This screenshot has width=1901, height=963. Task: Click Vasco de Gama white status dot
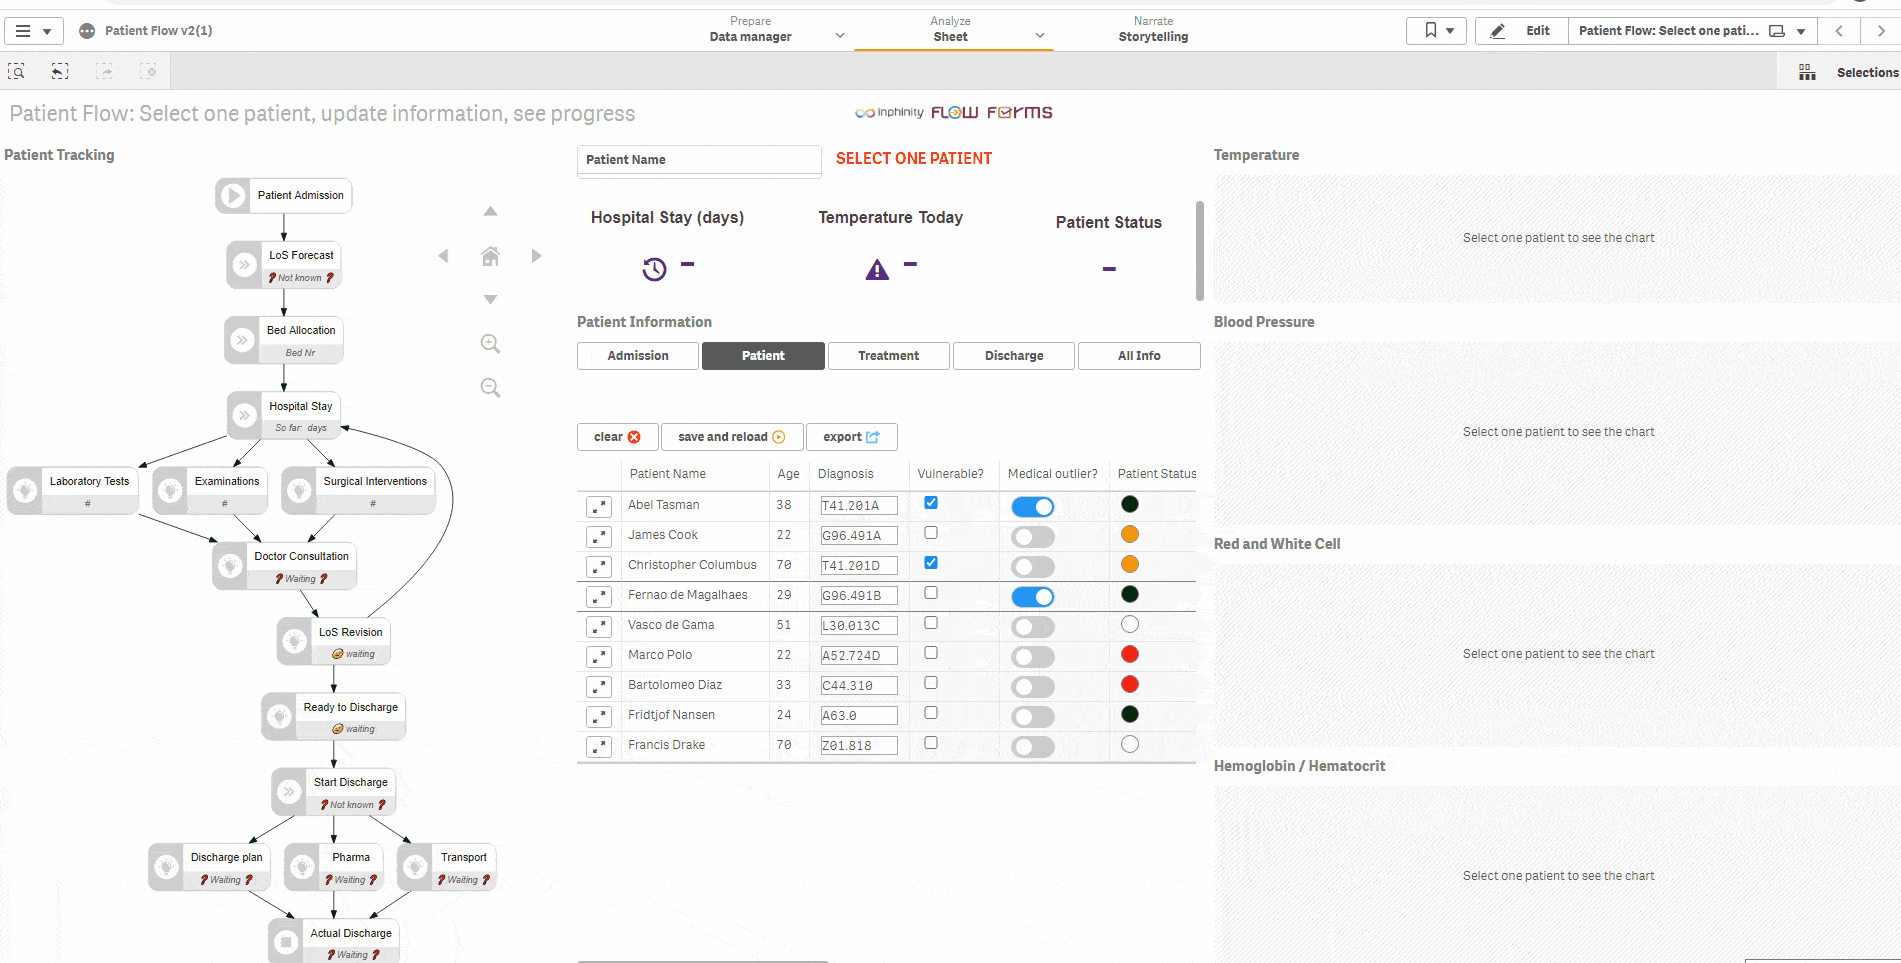point(1130,624)
